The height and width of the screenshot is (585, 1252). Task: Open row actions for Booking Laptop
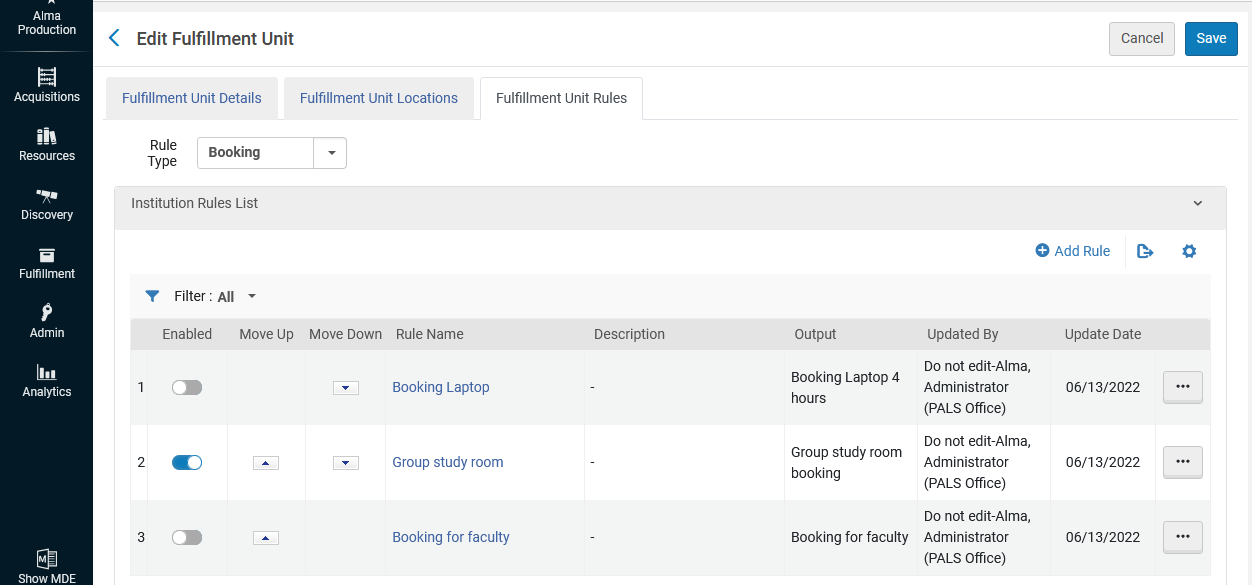click(x=1182, y=387)
